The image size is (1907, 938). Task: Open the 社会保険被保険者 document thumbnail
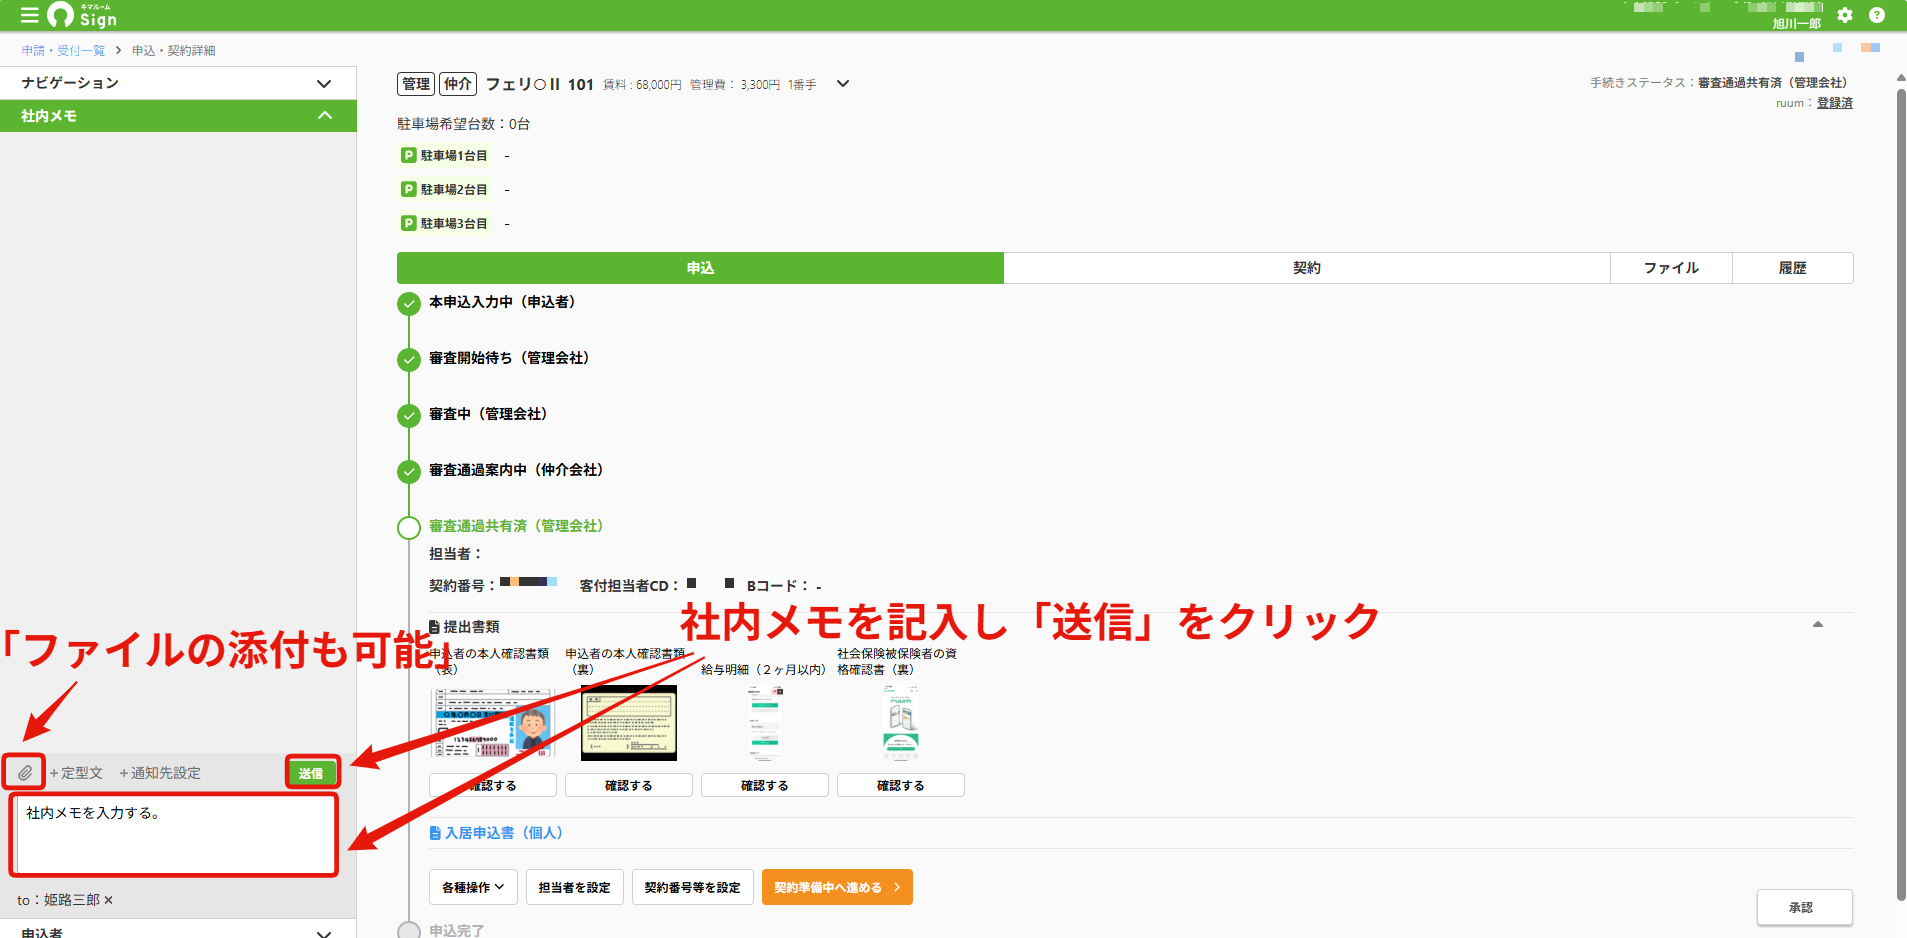pyautogui.click(x=901, y=723)
